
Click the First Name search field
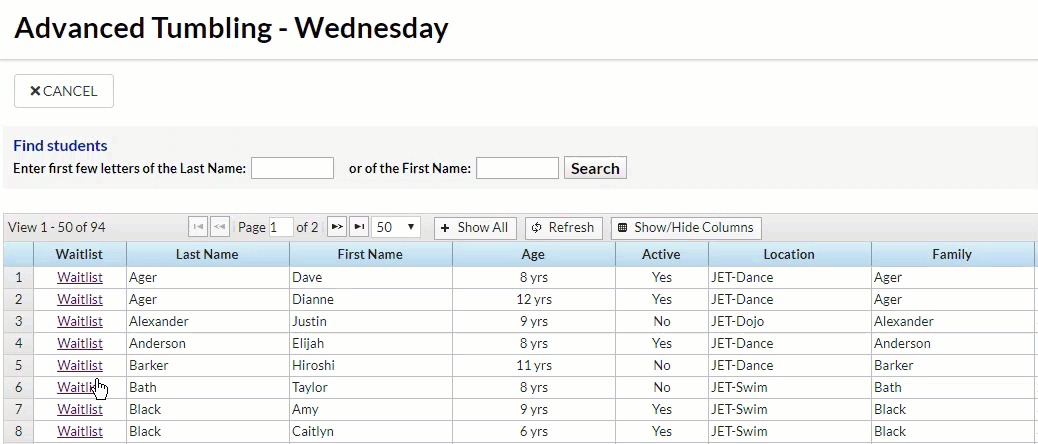coord(517,168)
